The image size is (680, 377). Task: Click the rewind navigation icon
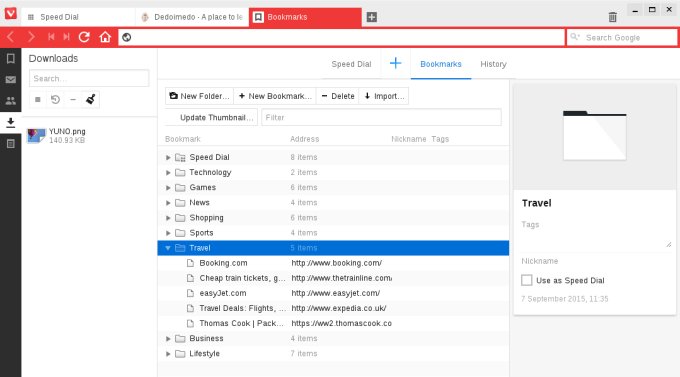point(51,37)
